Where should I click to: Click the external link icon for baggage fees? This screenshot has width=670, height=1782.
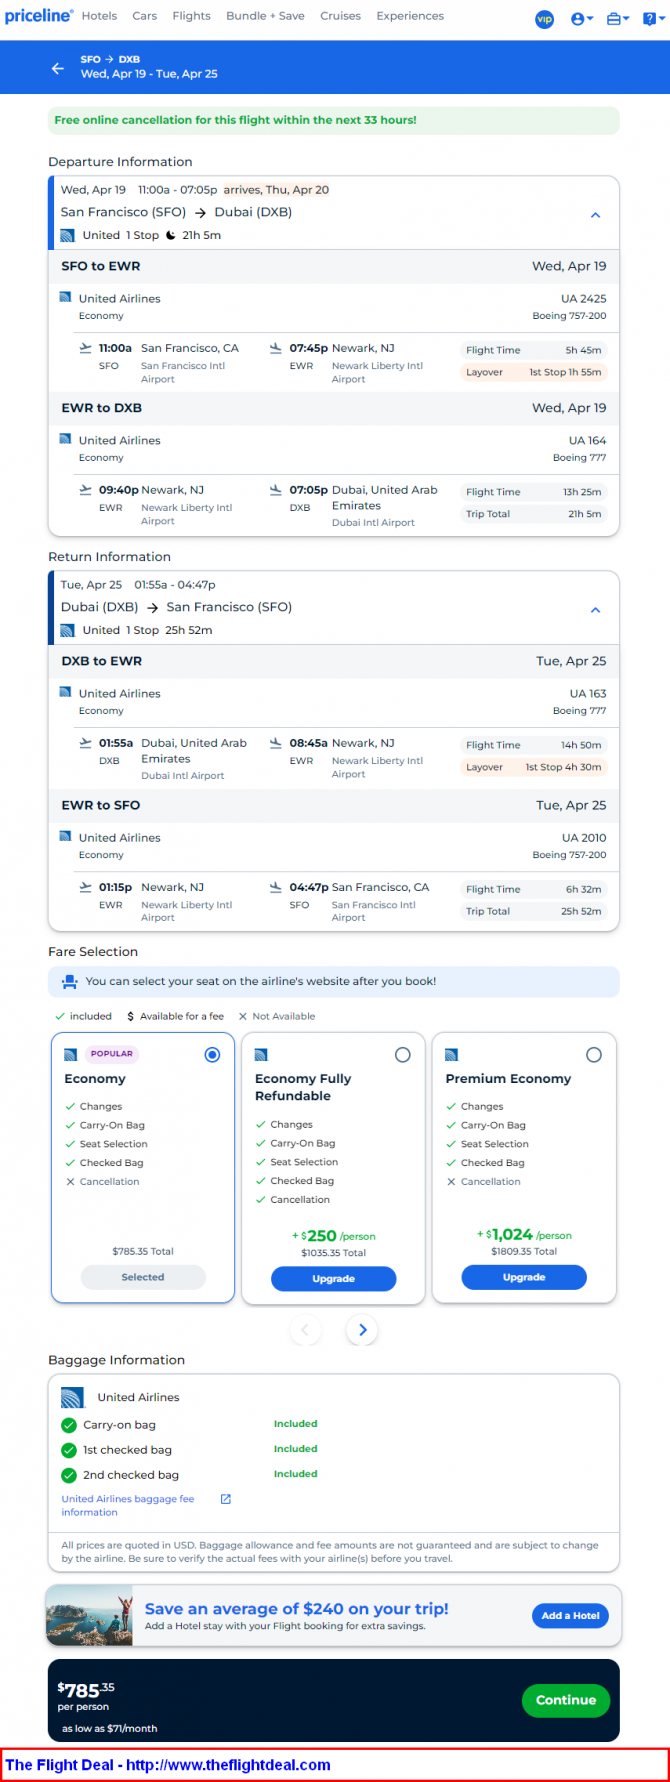pyautogui.click(x=226, y=1499)
